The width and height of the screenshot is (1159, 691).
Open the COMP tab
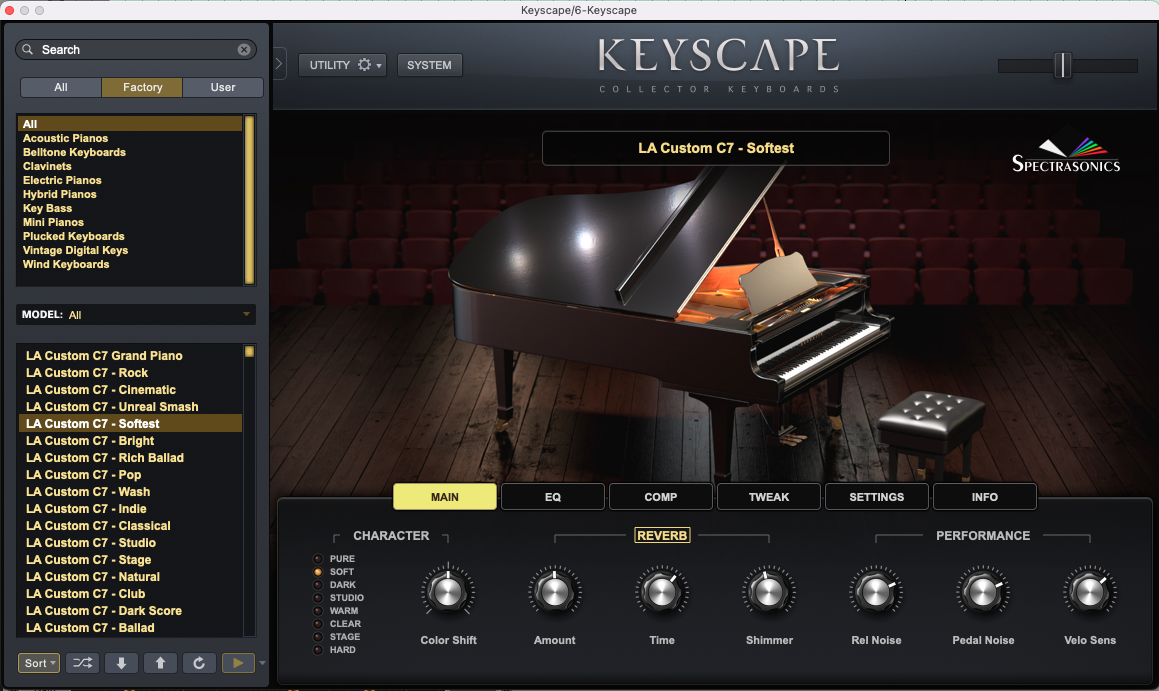click(661, 497)
